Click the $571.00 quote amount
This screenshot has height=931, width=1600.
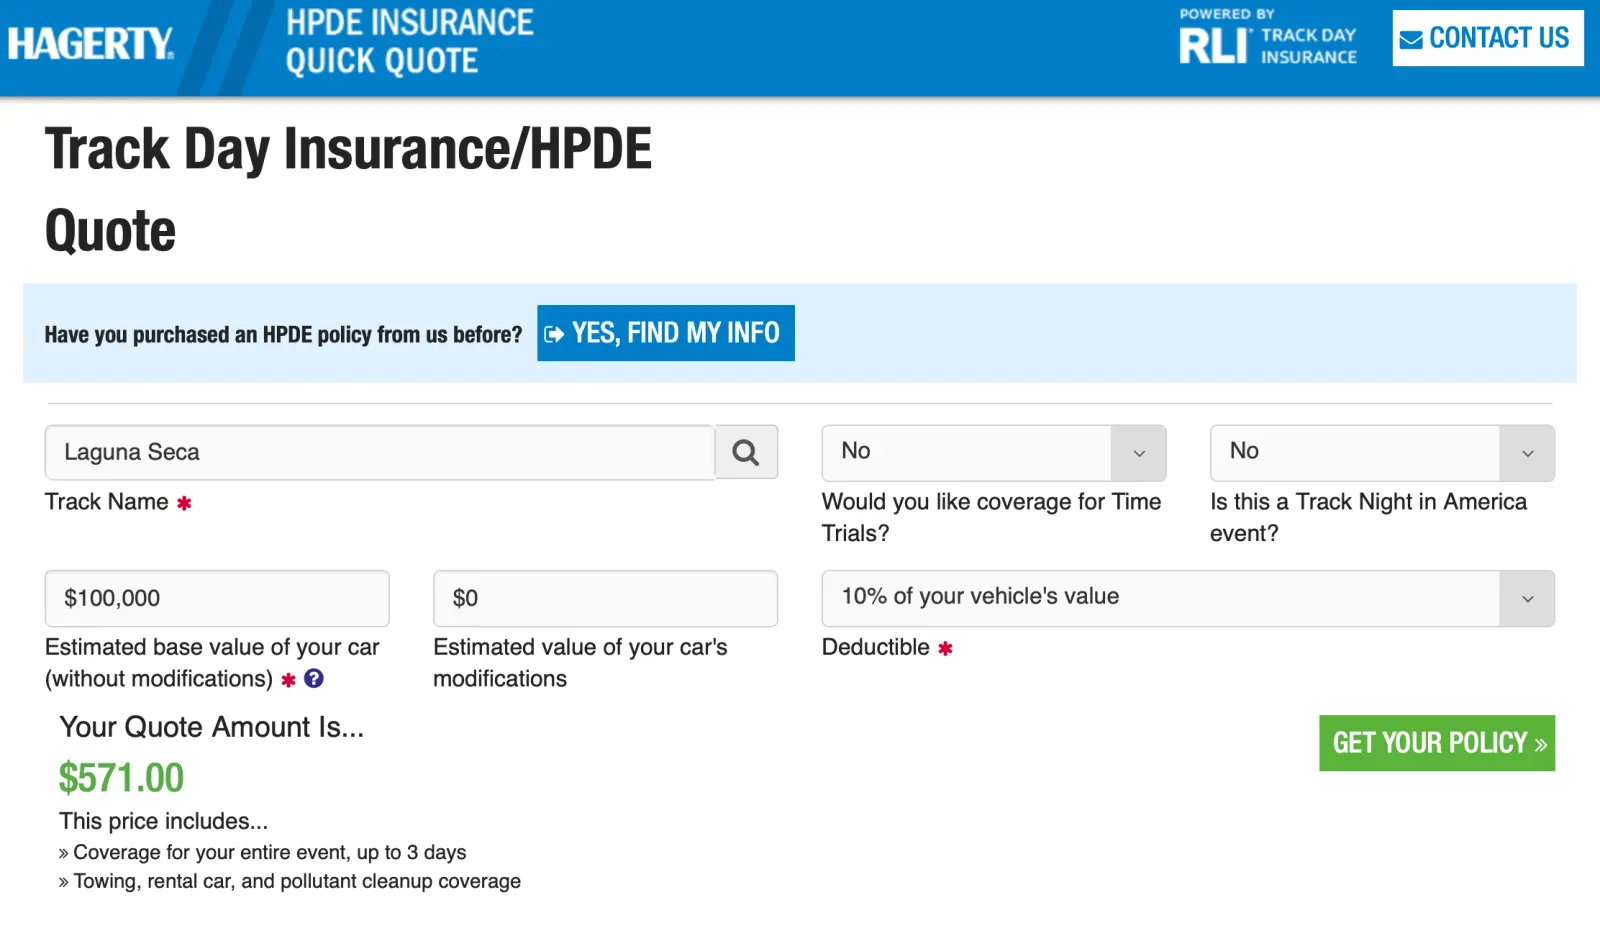pyautogui.click(x=121, y=778)
